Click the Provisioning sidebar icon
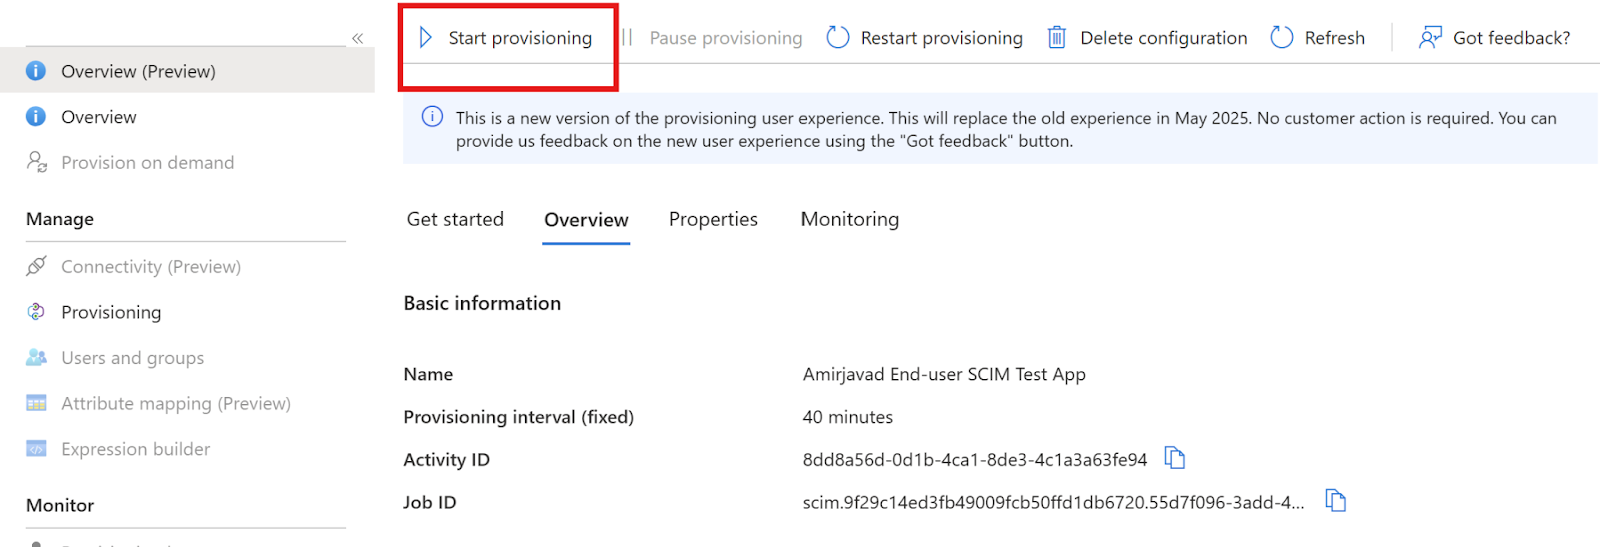Viewport: 1600px width, 547px height. click(x=36, y=312)
